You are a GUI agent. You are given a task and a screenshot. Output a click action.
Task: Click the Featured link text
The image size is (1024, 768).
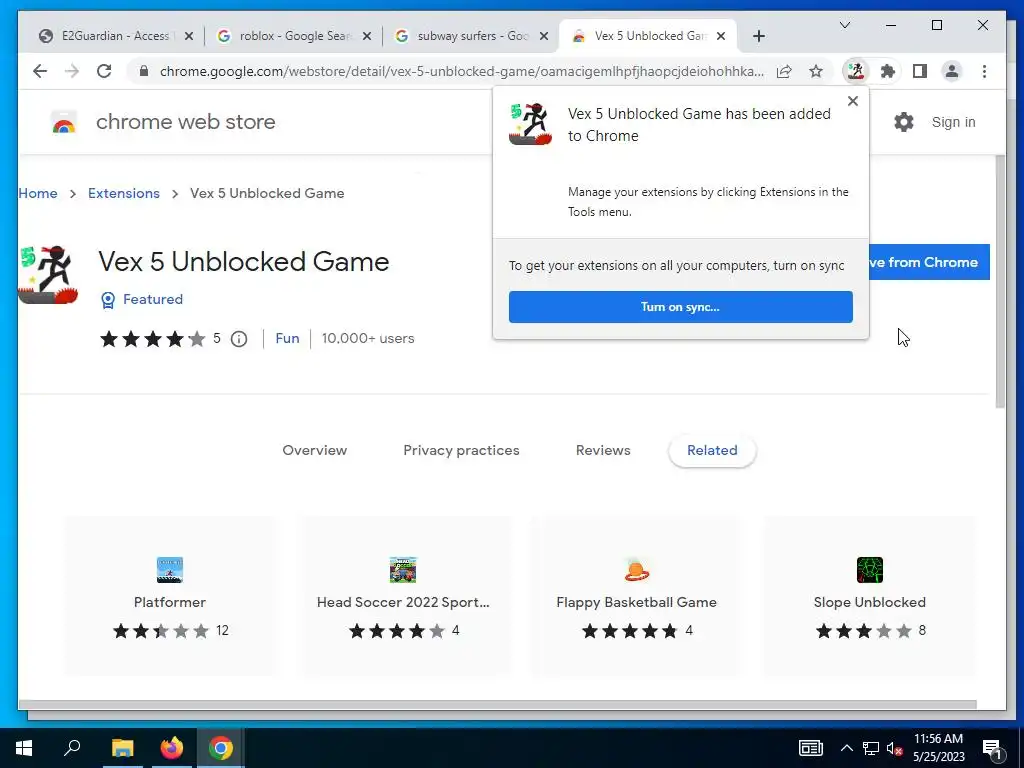coord(153,299)
